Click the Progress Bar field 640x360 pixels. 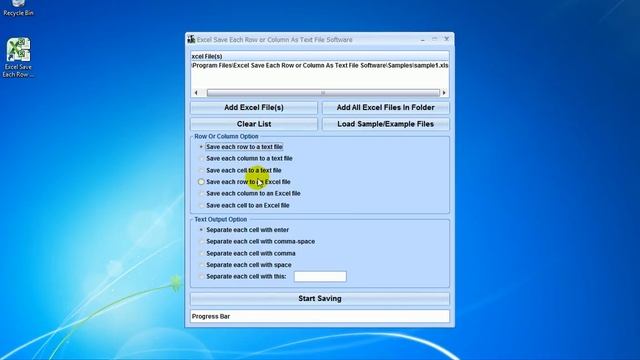pyautogui.click(x=320, y=316)
